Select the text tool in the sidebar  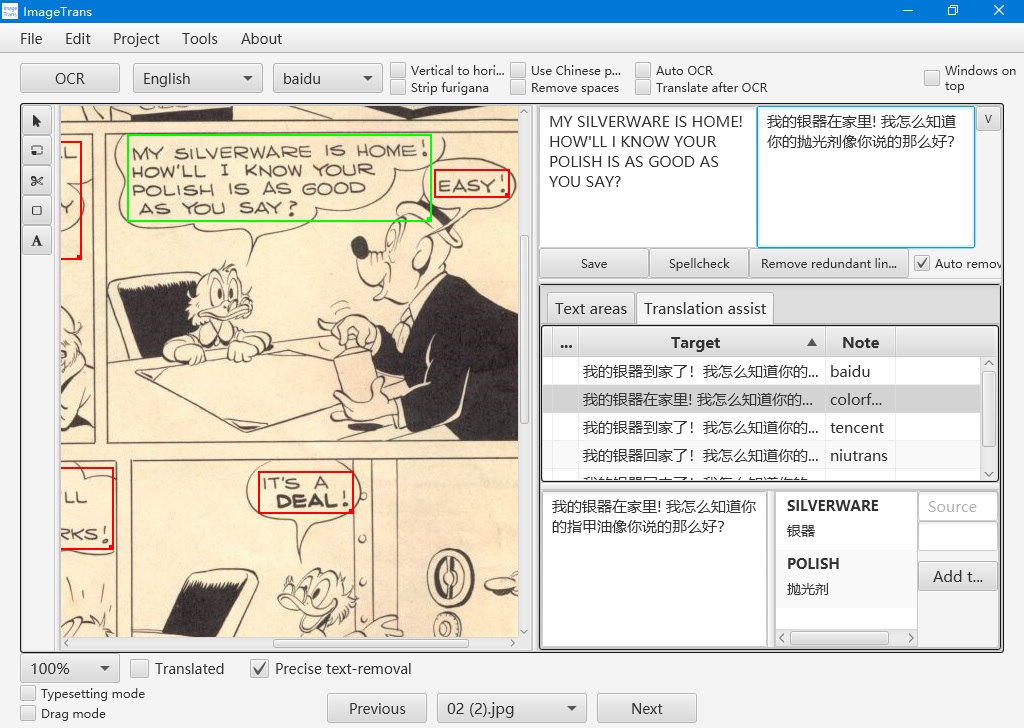[x=36, y=240]
